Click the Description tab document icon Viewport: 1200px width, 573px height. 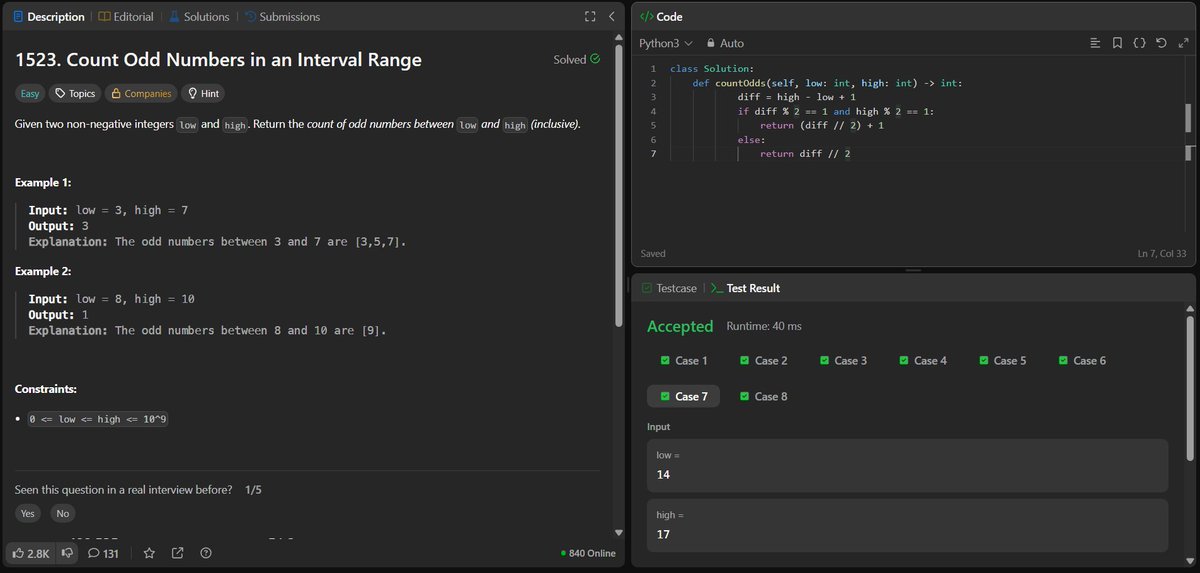[18, 17]
